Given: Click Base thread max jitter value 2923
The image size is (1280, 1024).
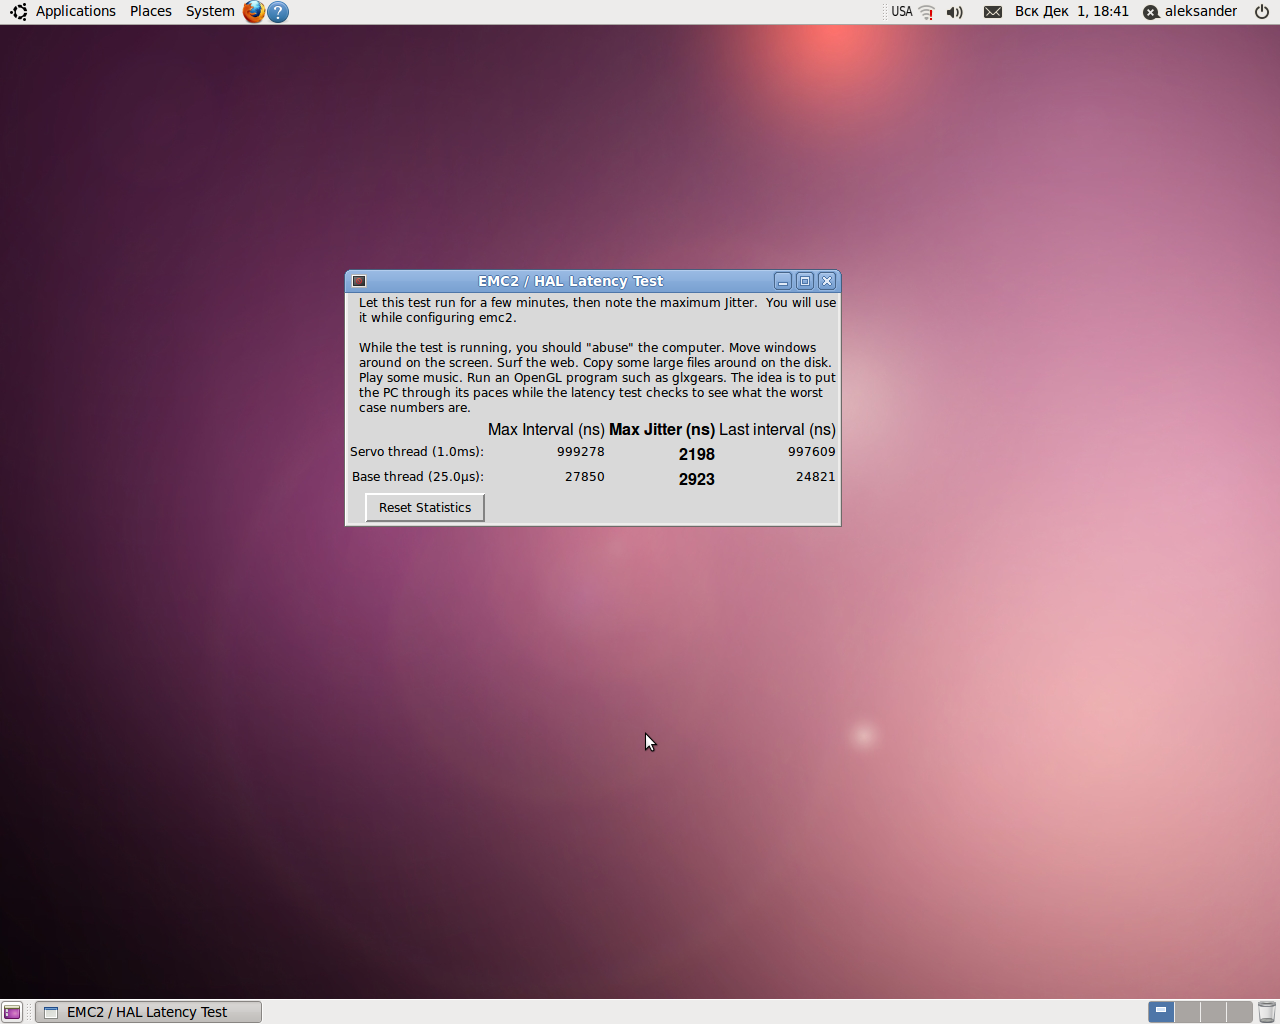Looking at the screenshot, I should coord(697,480).
